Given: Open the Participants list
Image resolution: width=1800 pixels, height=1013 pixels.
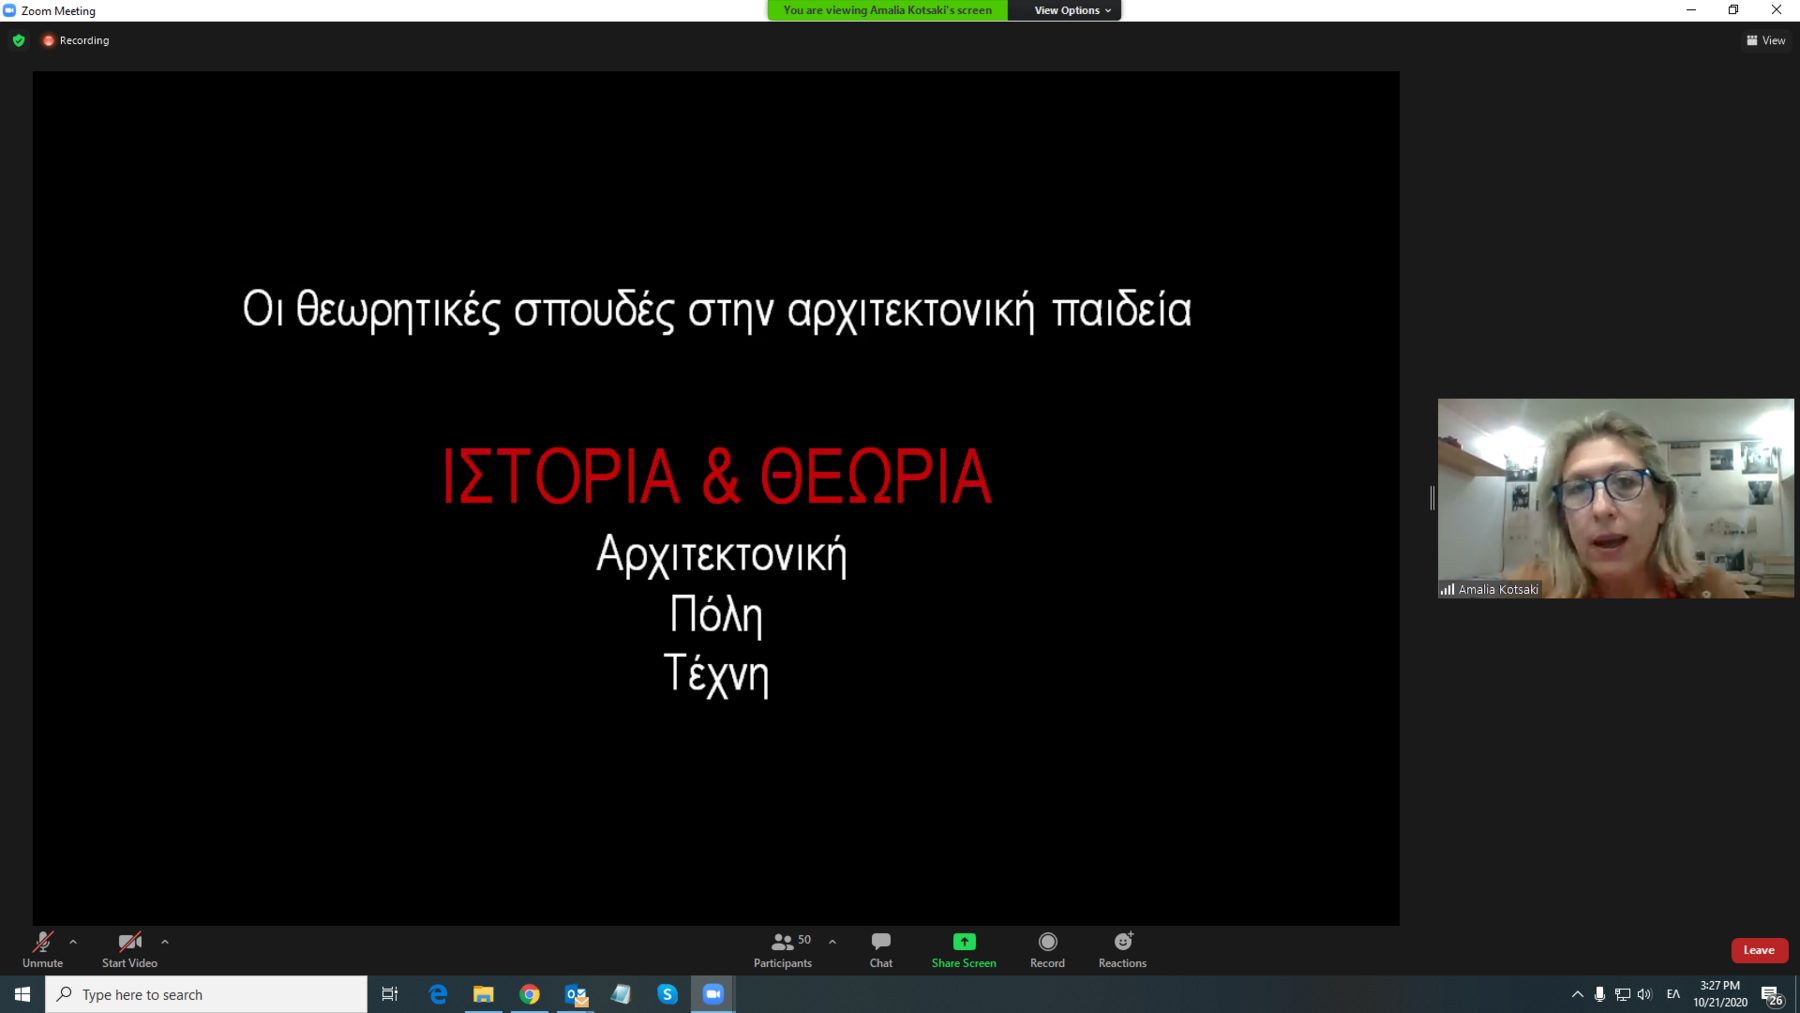Looking at the screenshot, I should click(783, 949).
